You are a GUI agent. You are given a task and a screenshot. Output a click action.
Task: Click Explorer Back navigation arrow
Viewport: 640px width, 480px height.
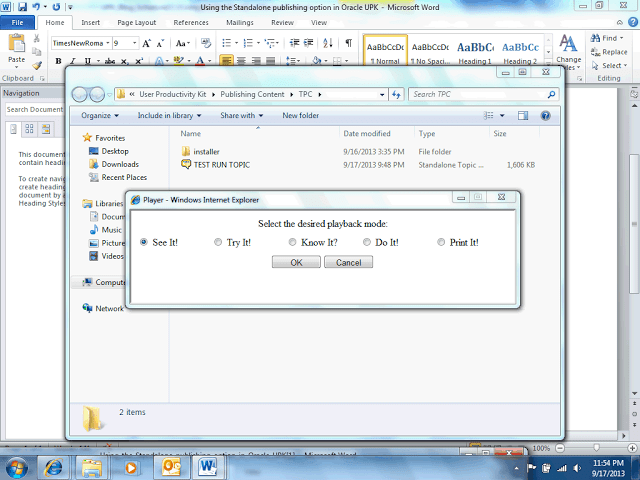[x=80, y=95]
